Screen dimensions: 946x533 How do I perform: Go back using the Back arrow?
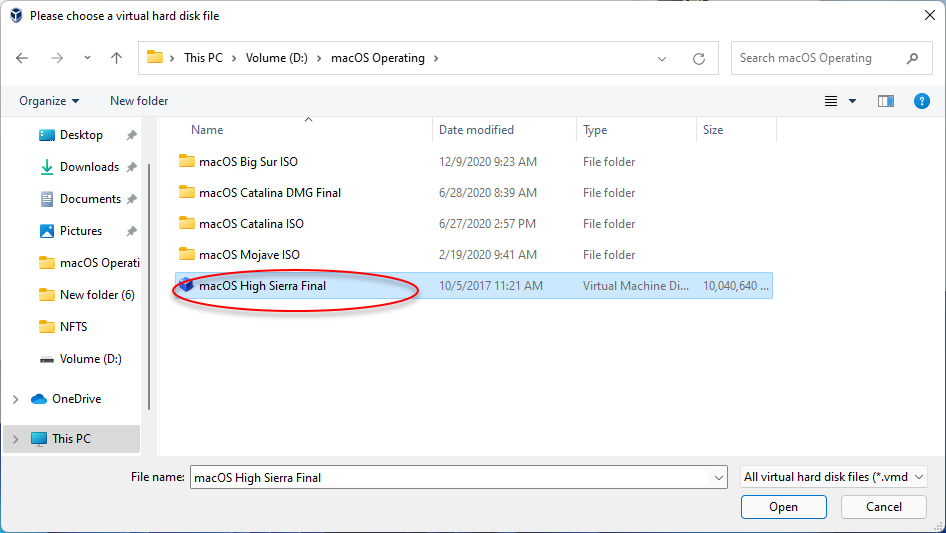[x=22, y=58]
